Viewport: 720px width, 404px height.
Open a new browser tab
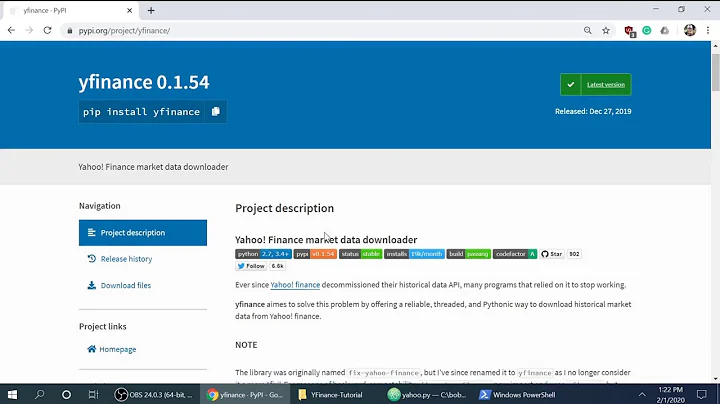151,10
